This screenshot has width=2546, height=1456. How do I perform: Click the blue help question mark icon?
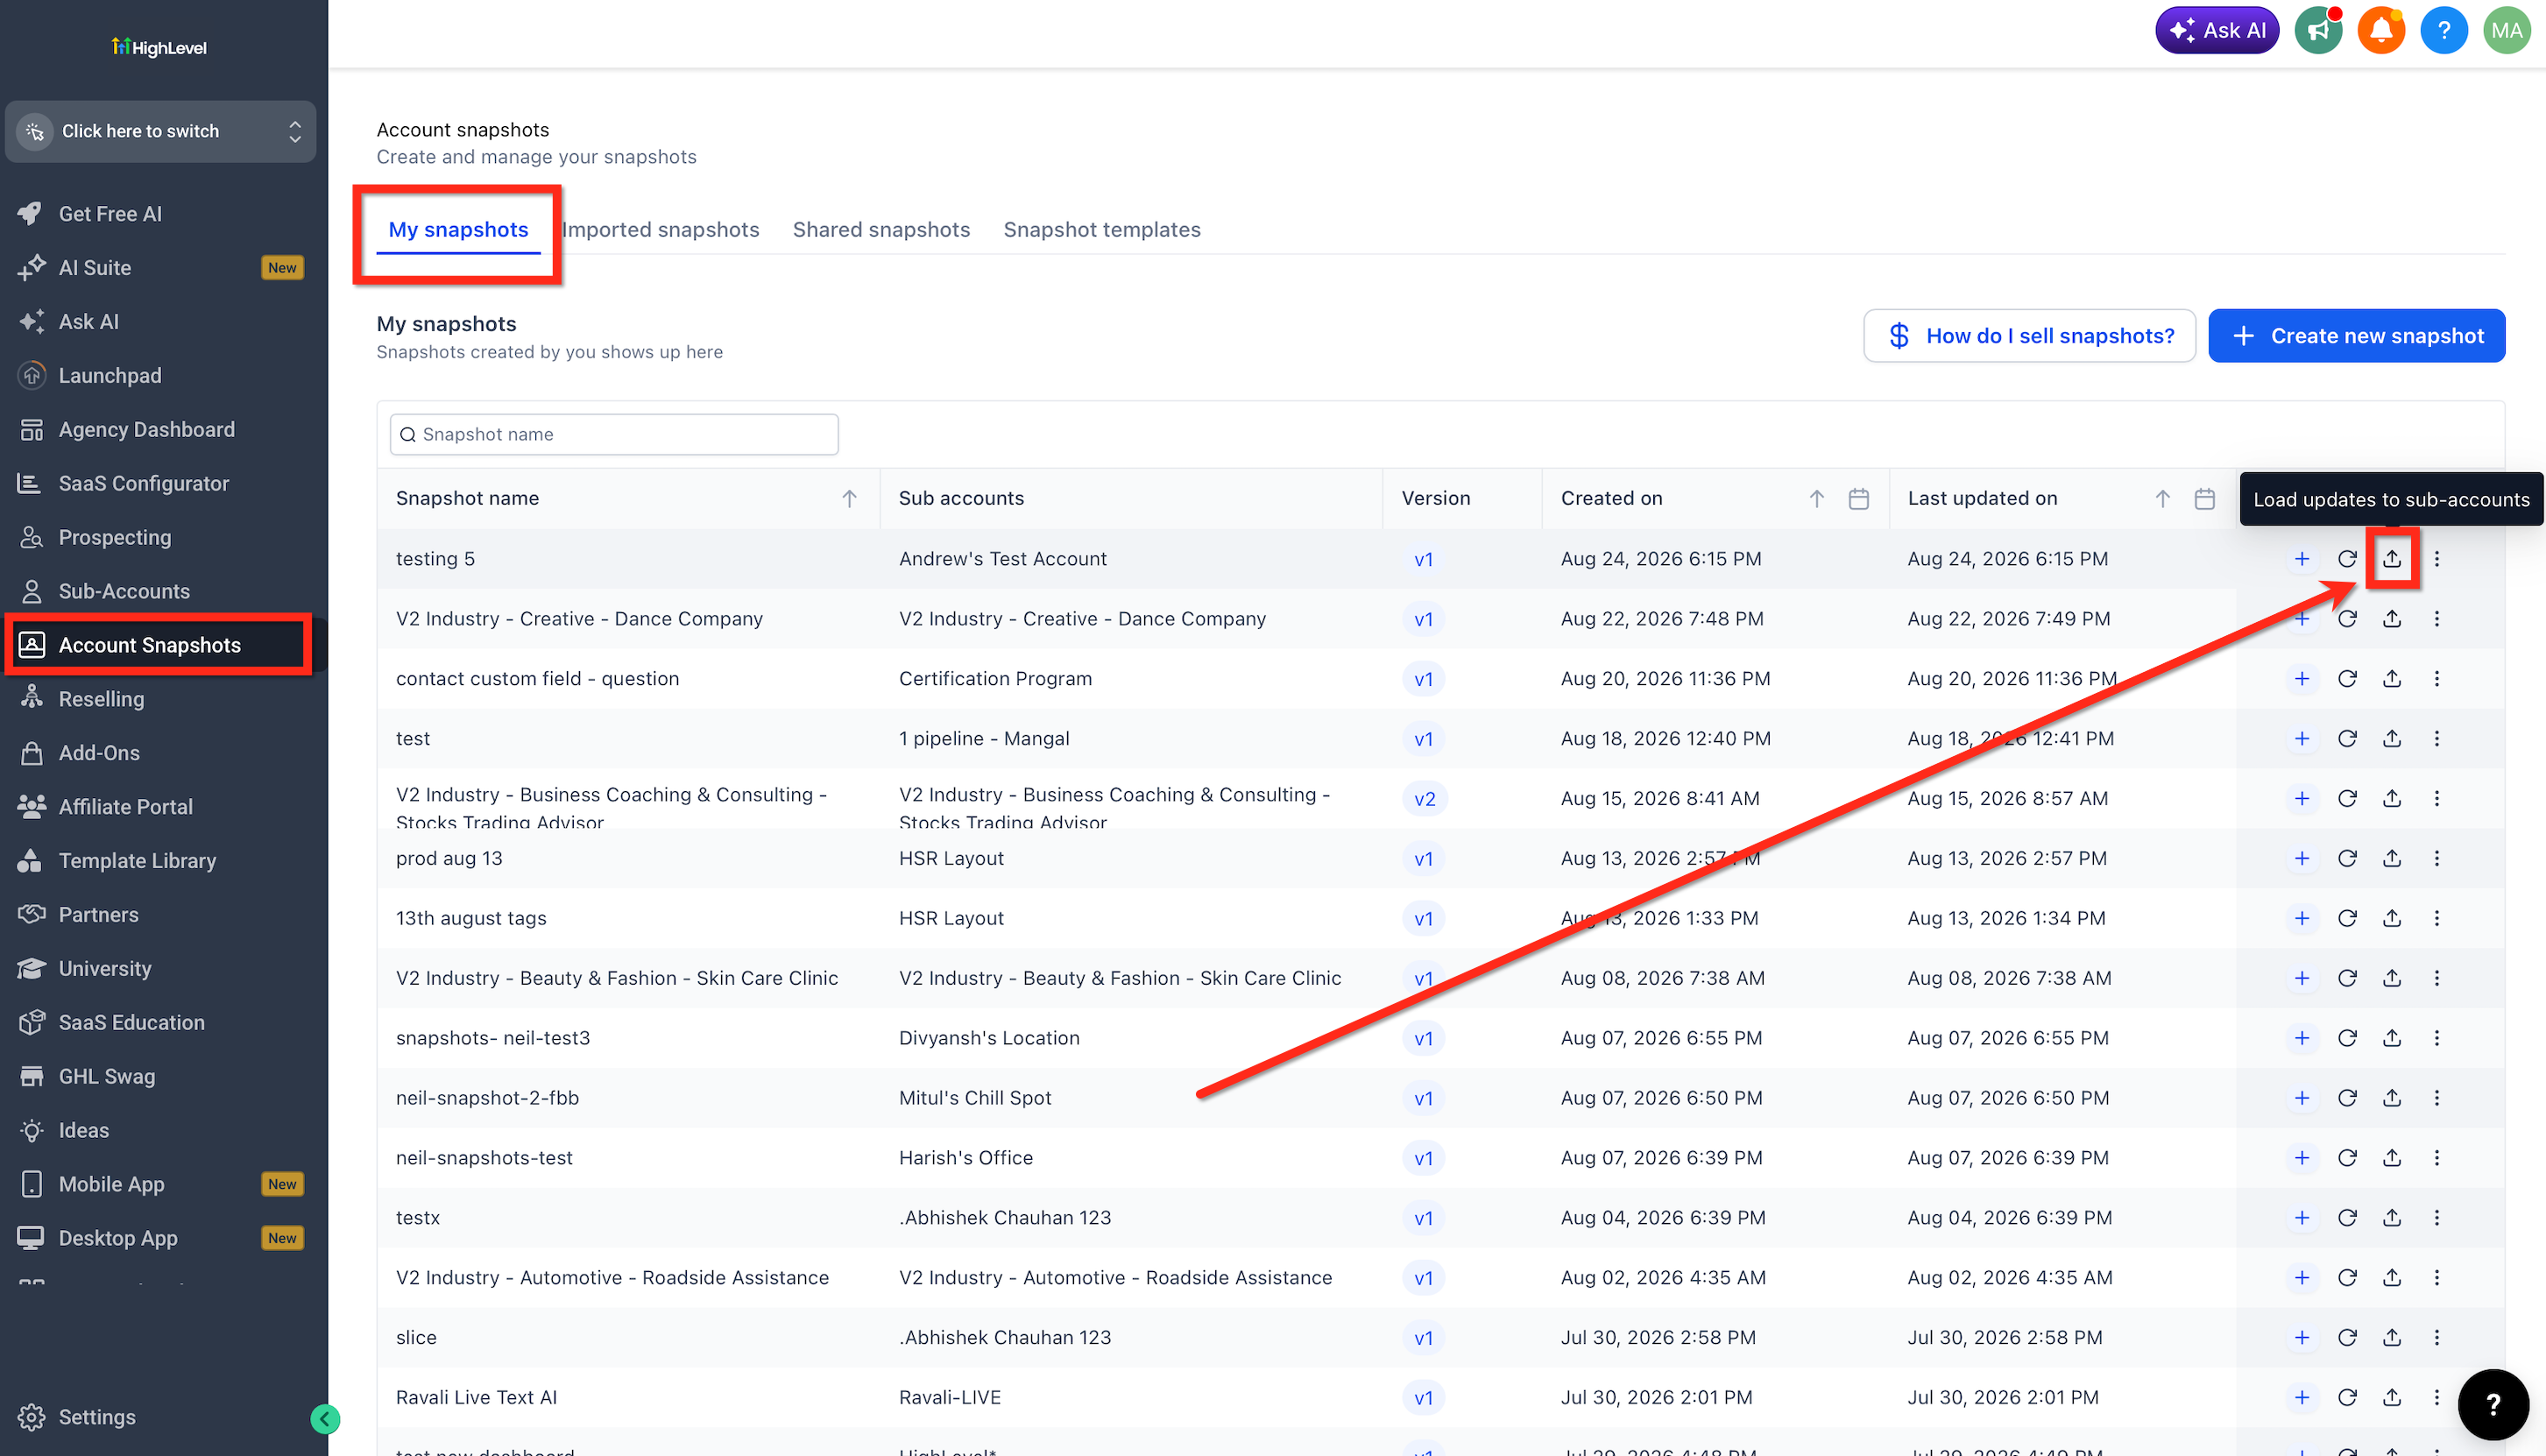(x=2444, y=30)
